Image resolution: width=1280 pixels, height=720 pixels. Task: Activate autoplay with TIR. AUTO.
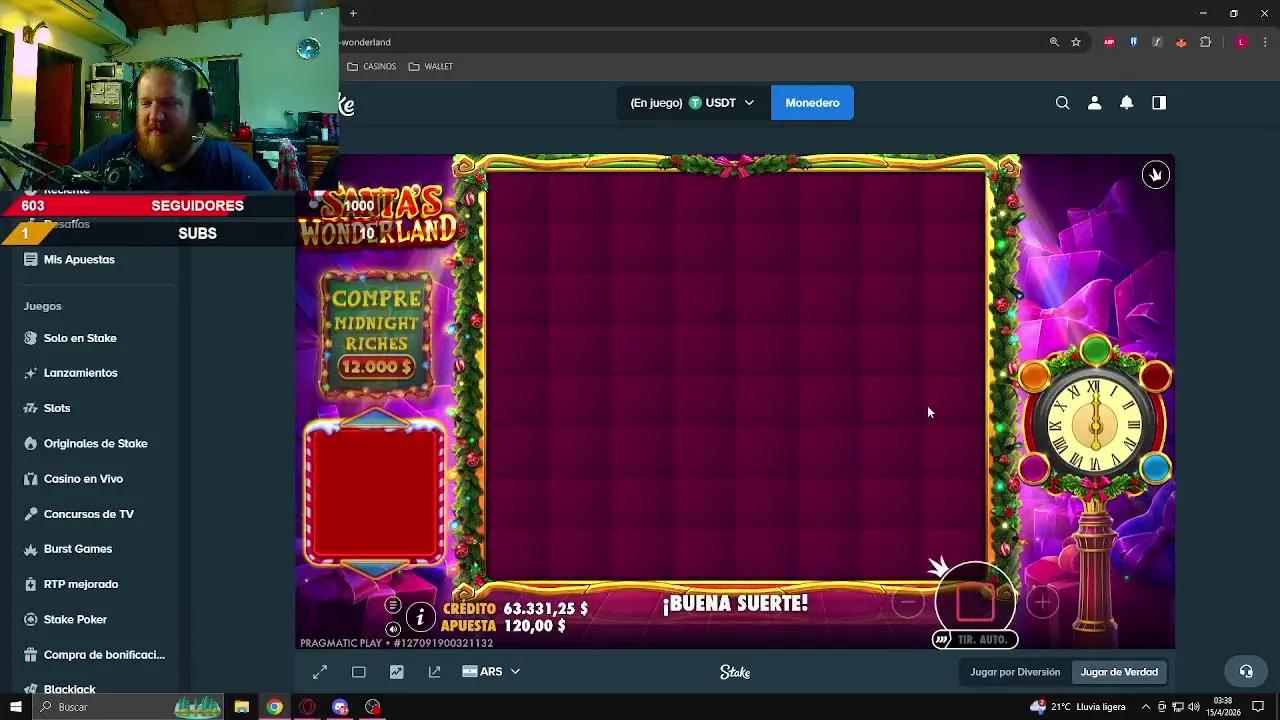click(x=985, y=639)
